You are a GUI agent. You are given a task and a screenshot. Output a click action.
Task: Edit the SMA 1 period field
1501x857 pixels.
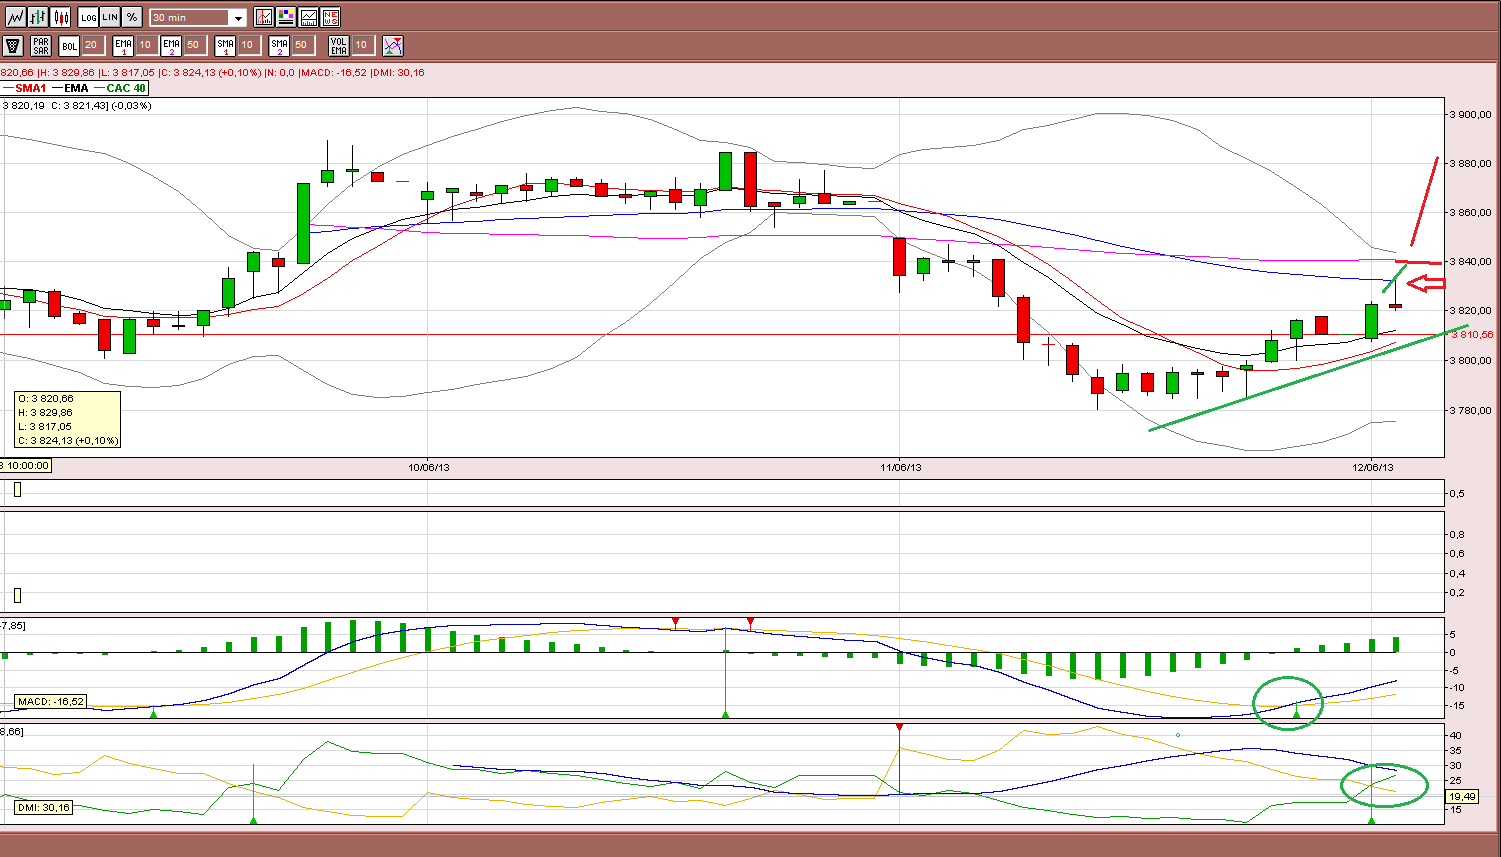[x=248, y=45]
